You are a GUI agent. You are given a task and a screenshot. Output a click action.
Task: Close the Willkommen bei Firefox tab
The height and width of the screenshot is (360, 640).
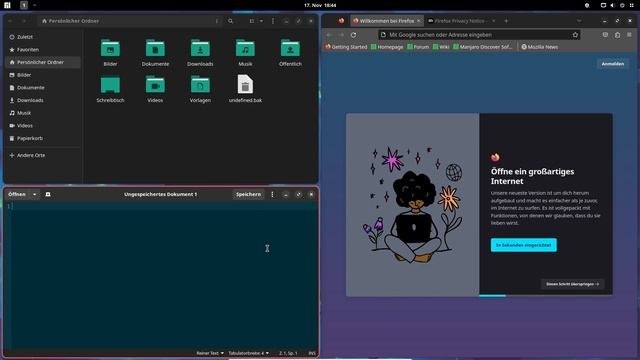(x=418, y=21)
